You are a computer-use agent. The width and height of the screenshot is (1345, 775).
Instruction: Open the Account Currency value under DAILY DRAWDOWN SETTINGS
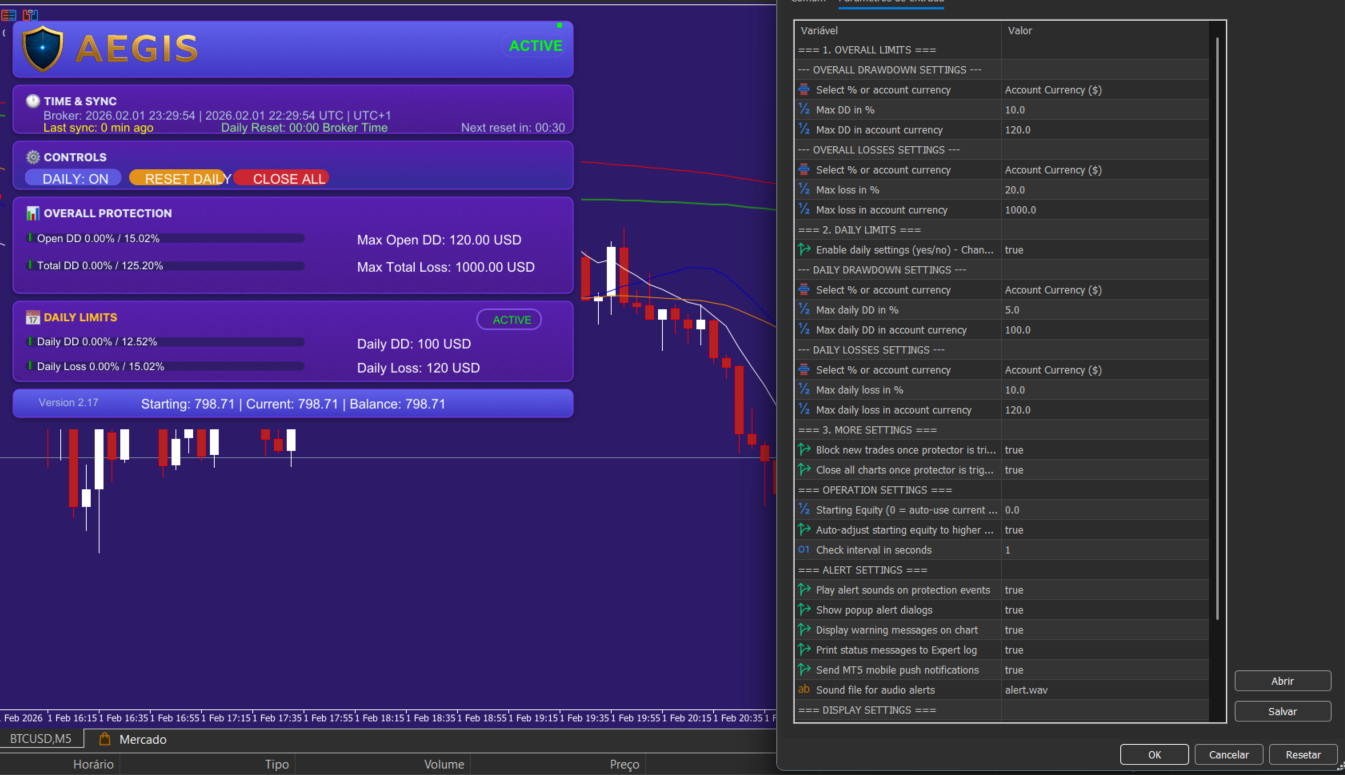1105,290
